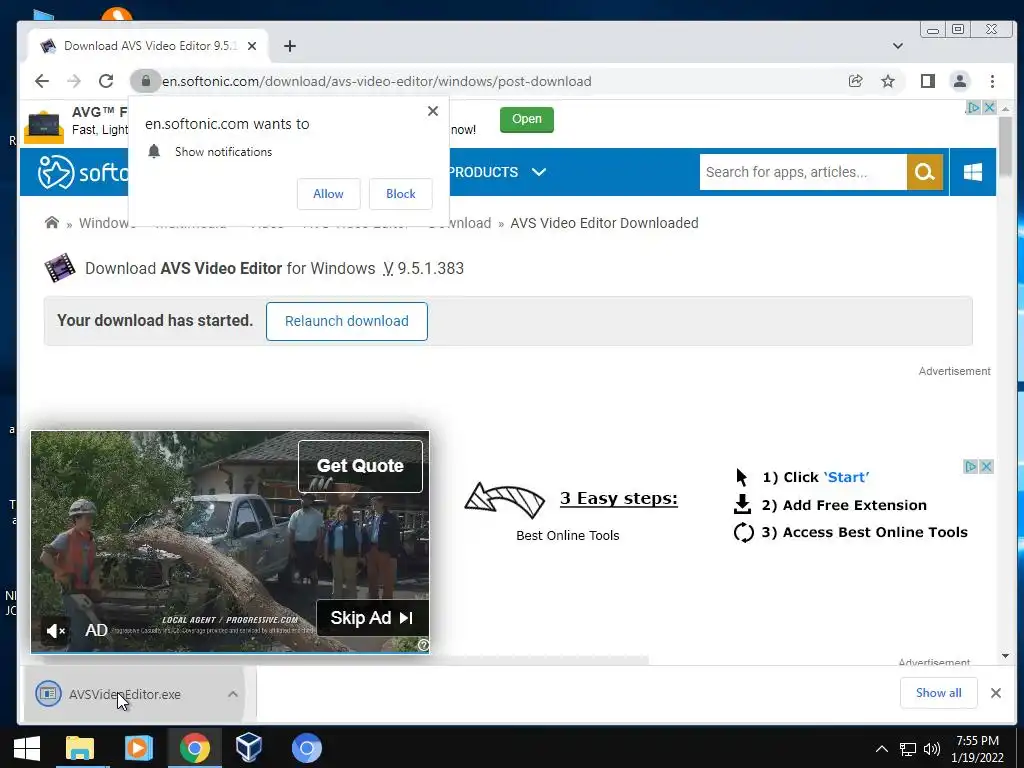1024x768 pixels.
Task: Share this page via share icon
Action: pyautogui.click(x=855, y=81)
